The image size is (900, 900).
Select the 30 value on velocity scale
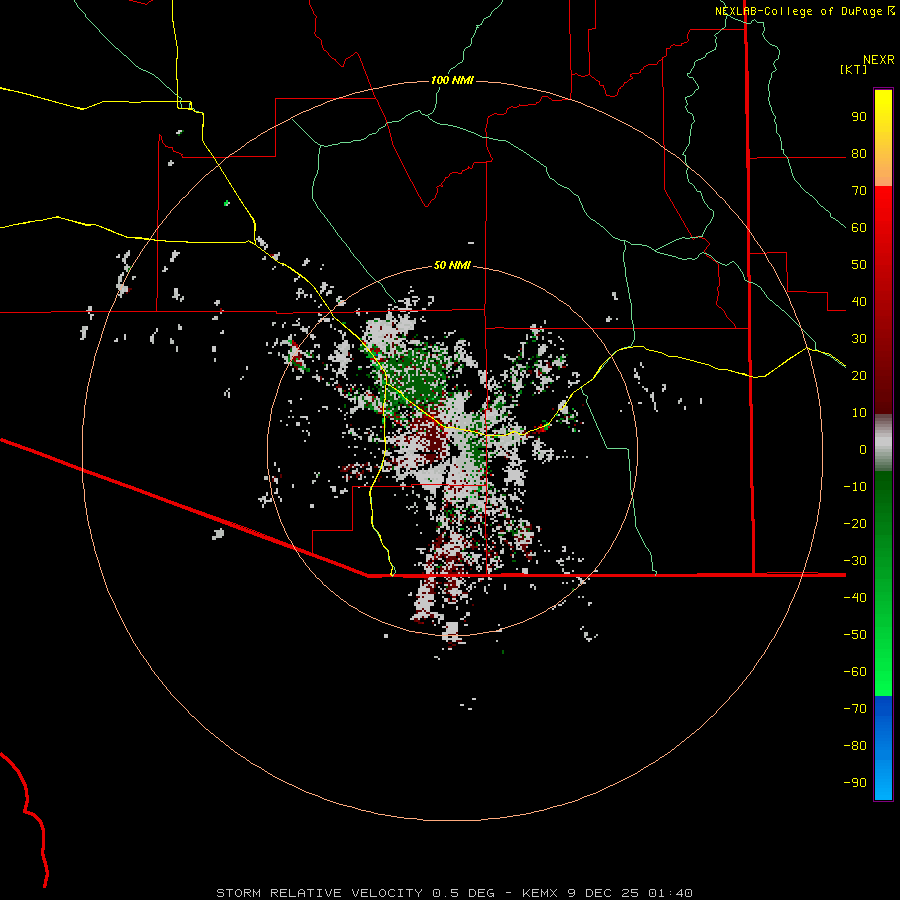click(859, 339)
